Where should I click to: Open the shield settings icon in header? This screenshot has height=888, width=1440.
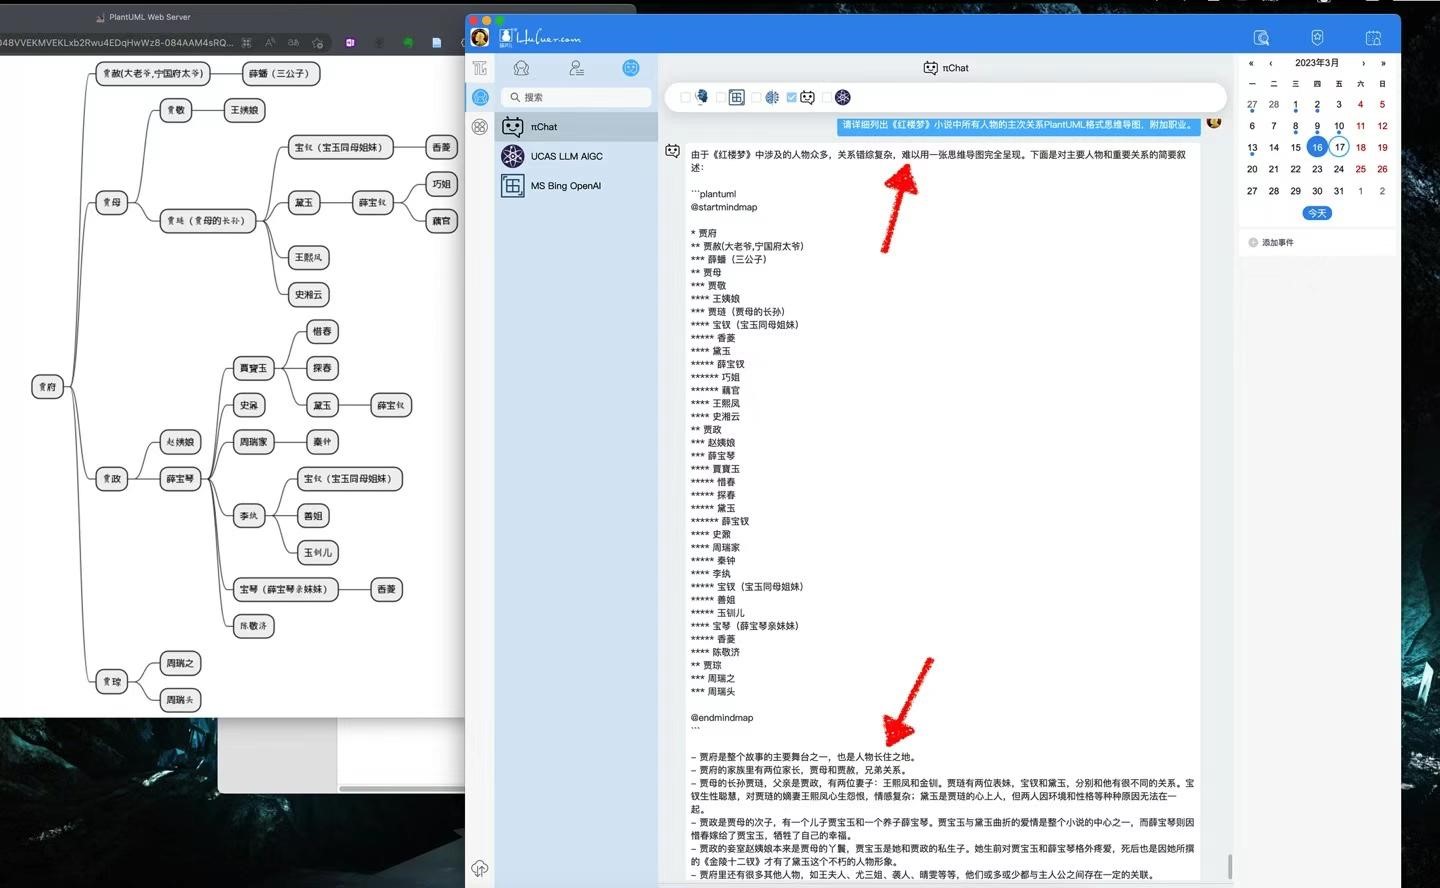tap(1317, 38)
